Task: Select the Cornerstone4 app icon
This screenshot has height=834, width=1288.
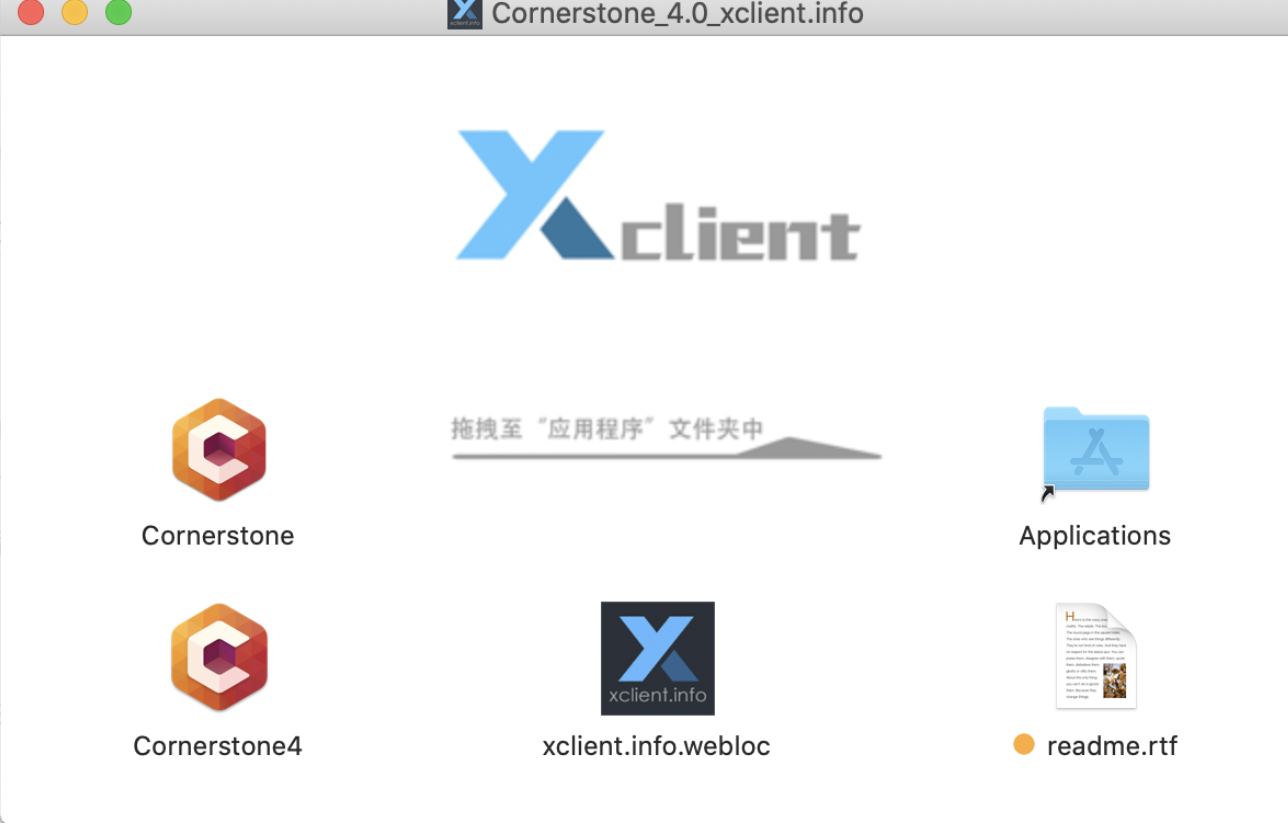Action: click(x=219, y=657)
